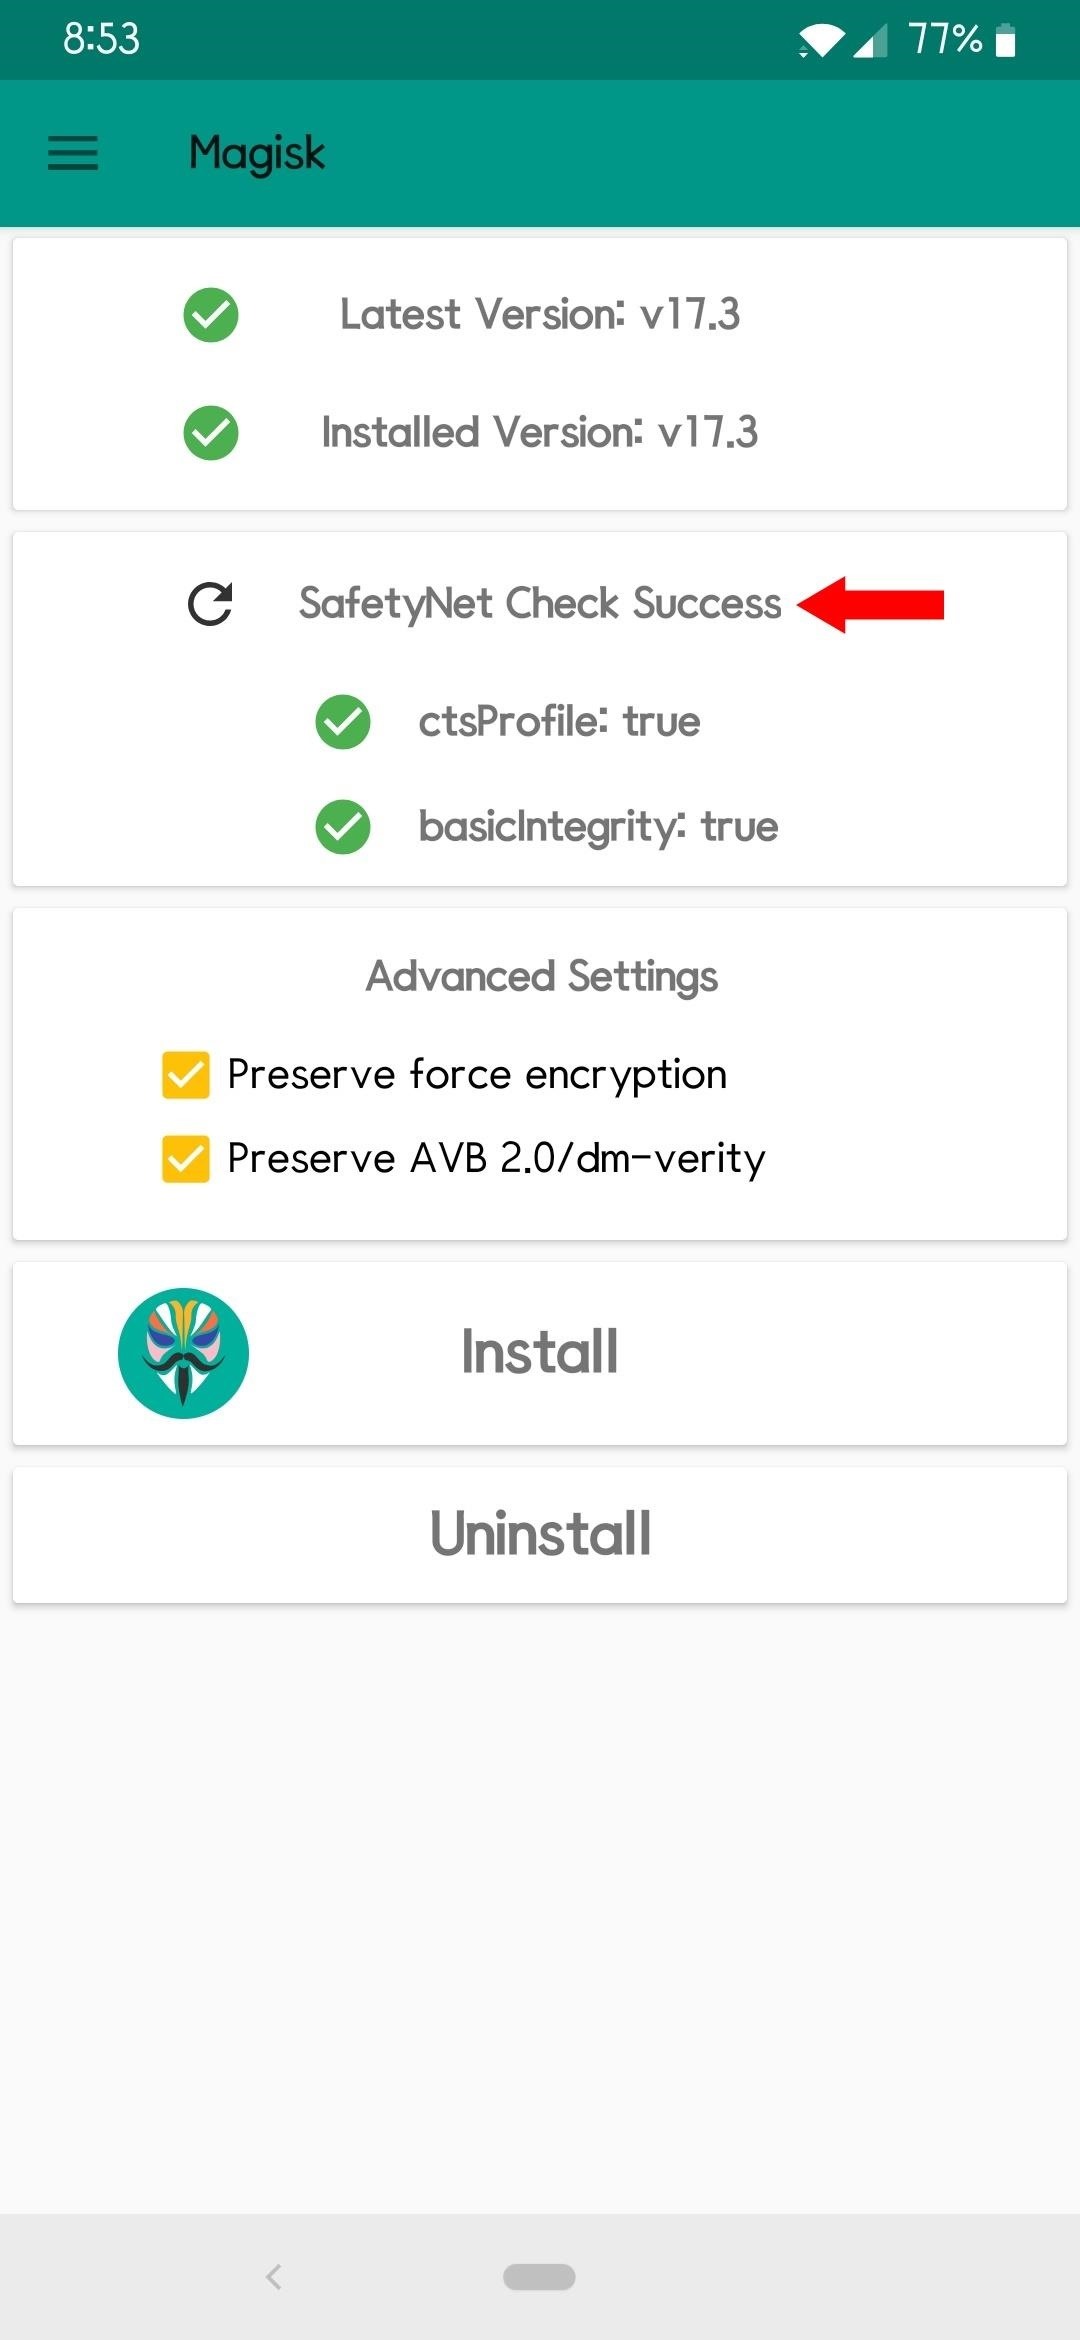Tap the basicIntegrity green checkmark icon
Screen dimensions: 1080x2340
[343, 827]
